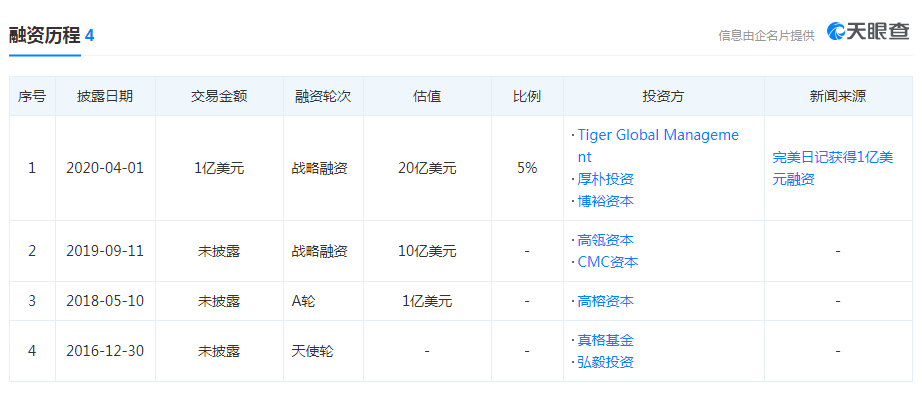Click 未披露 in the 2018-05-10 row

coord(219,301)
